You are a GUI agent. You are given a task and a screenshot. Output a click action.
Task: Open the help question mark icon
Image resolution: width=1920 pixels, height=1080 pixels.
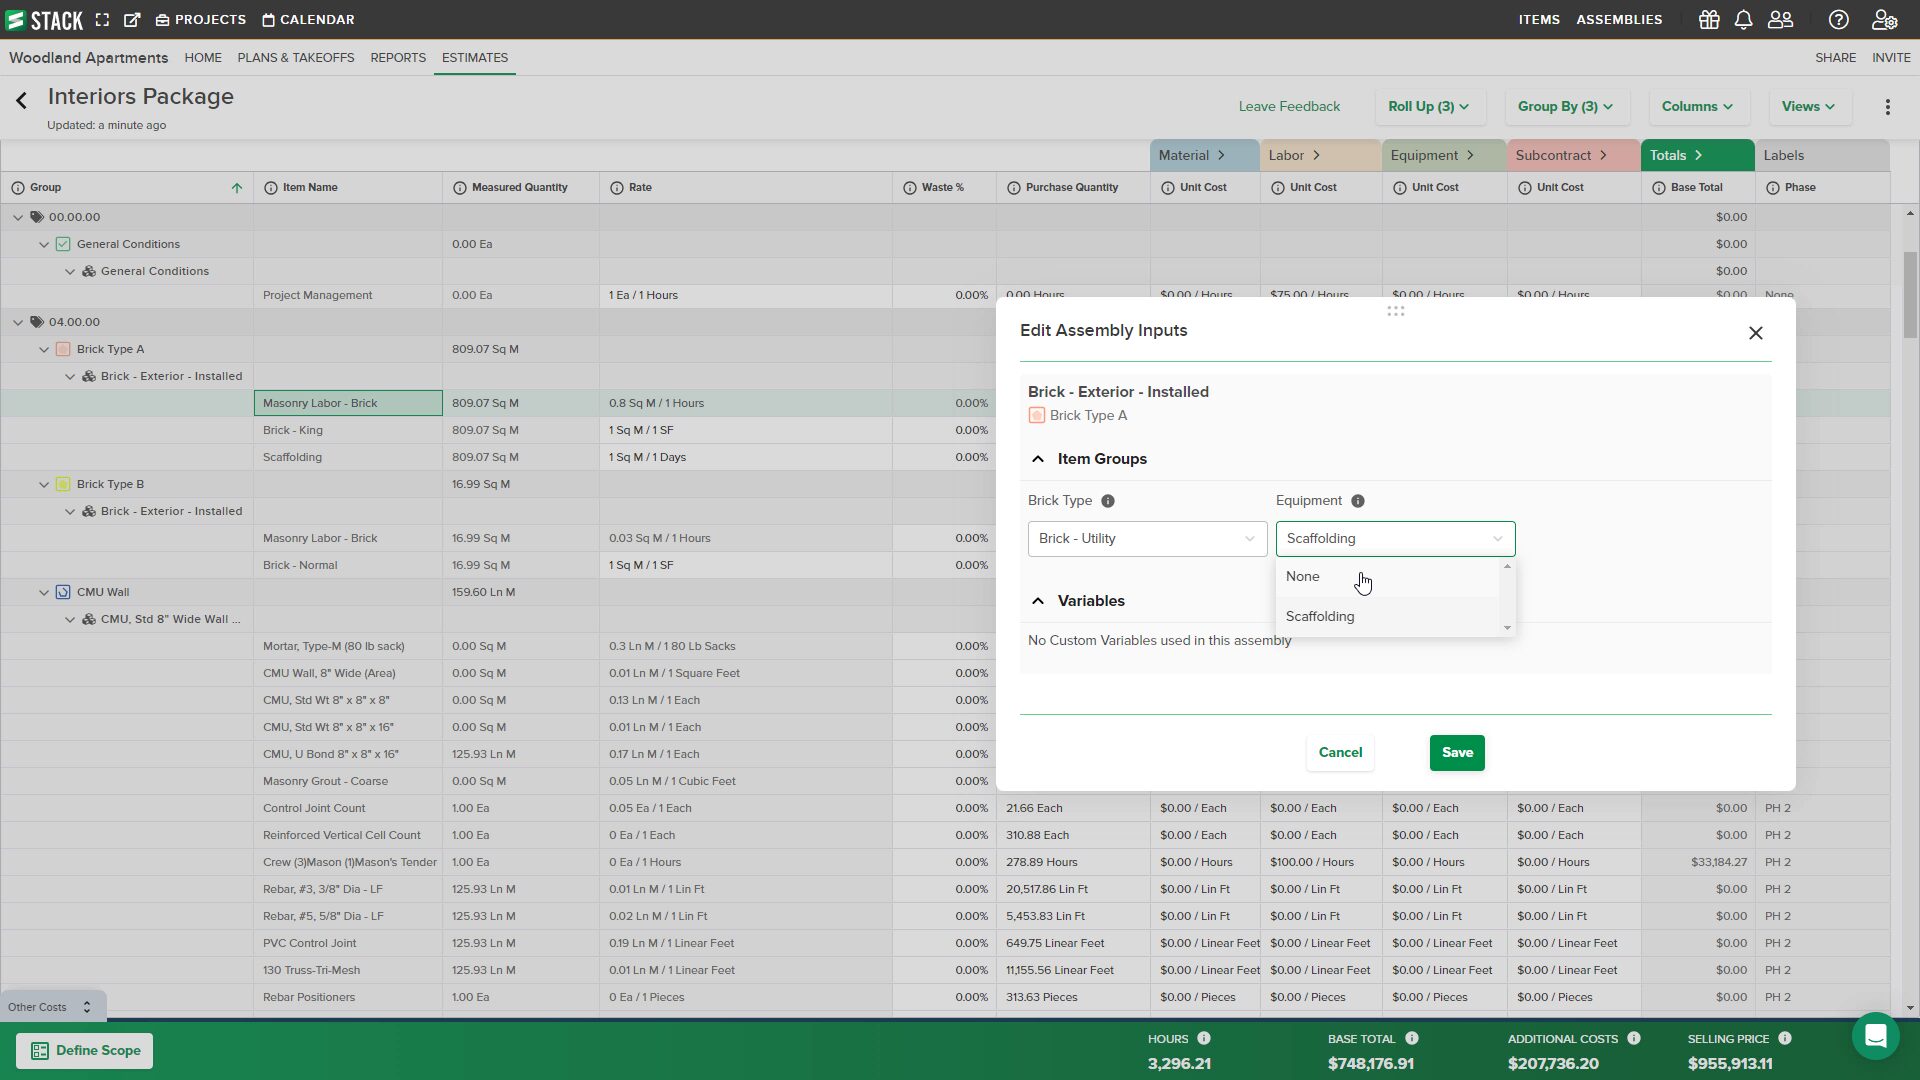tap(1839, 19)
